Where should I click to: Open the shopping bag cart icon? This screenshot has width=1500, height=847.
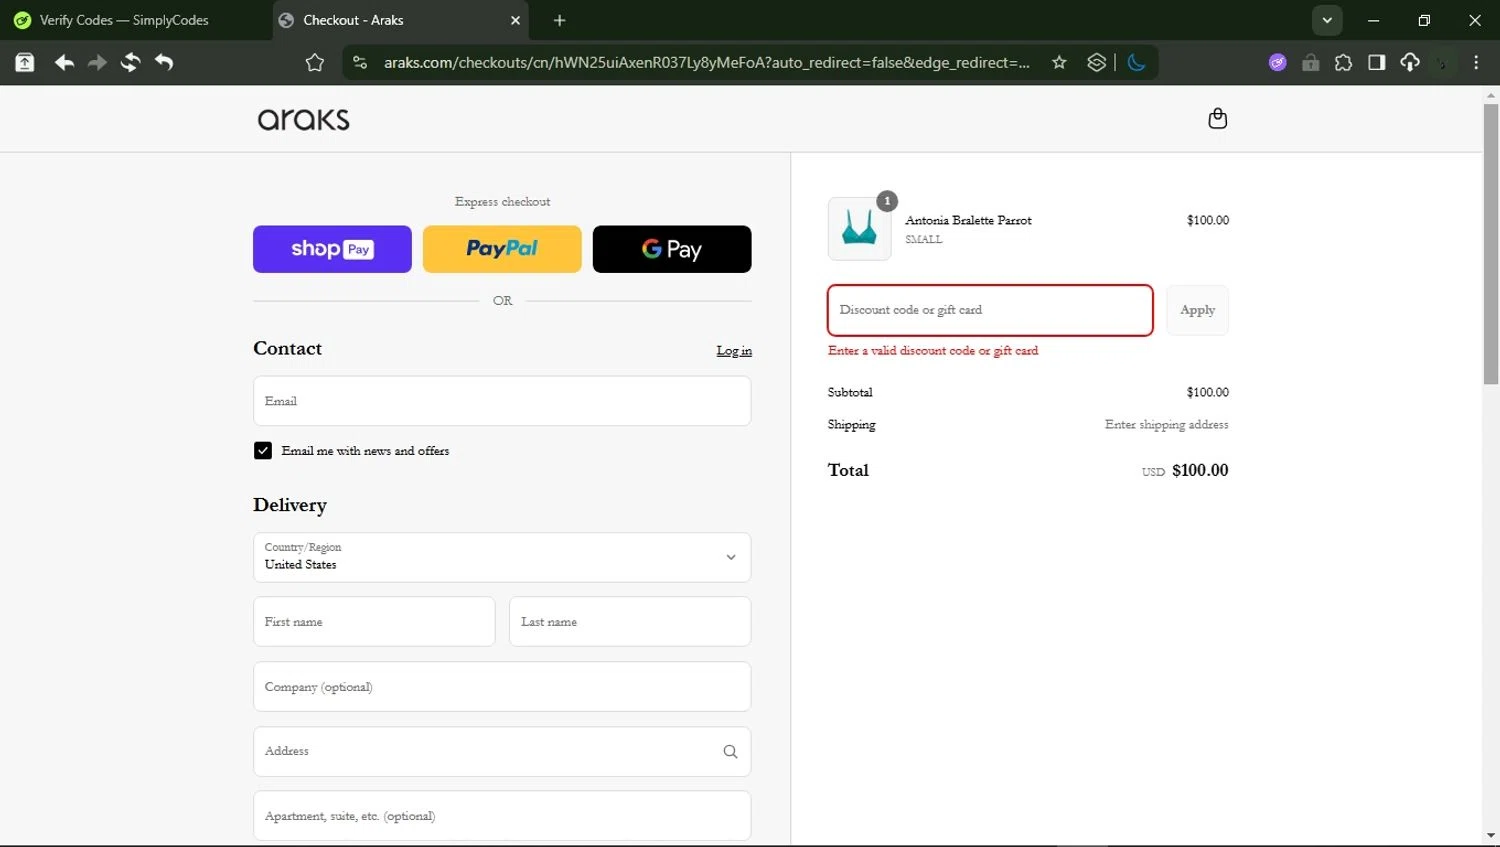pos(1217,119)
